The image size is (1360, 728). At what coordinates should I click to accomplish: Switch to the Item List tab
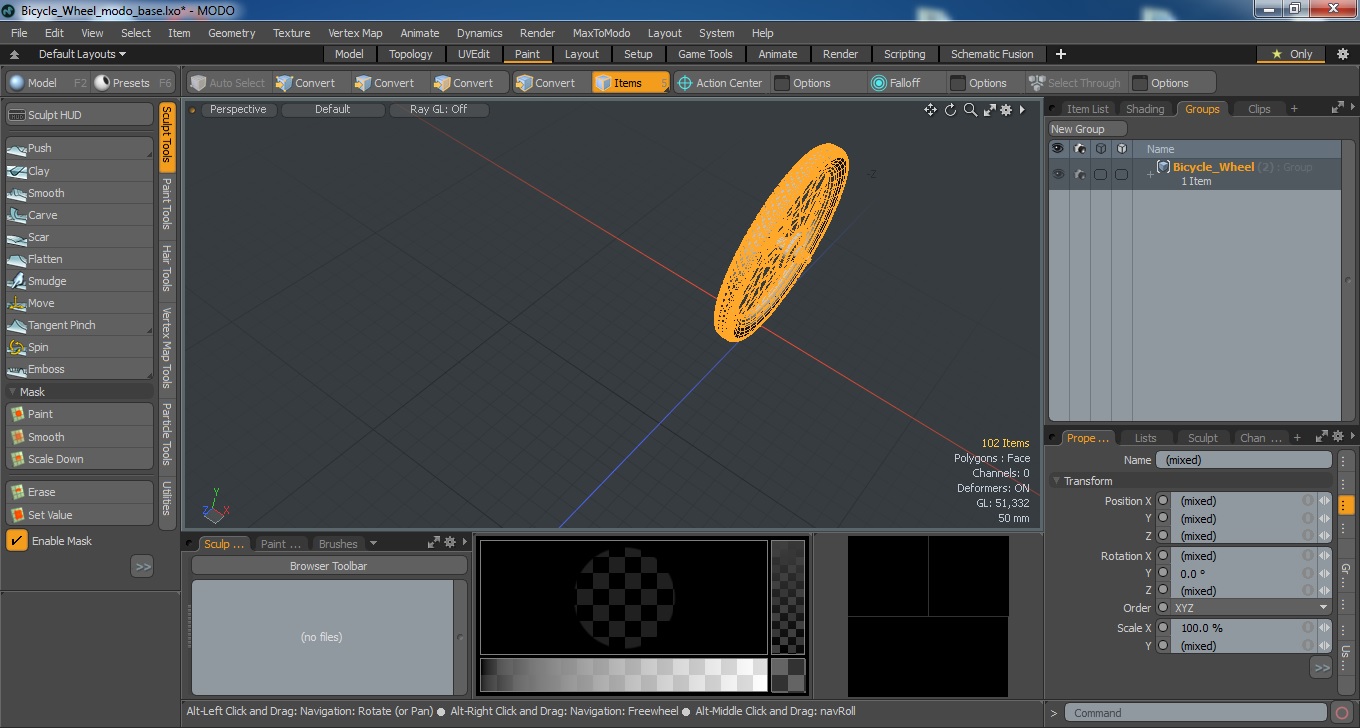click(x=1087, y=109)
